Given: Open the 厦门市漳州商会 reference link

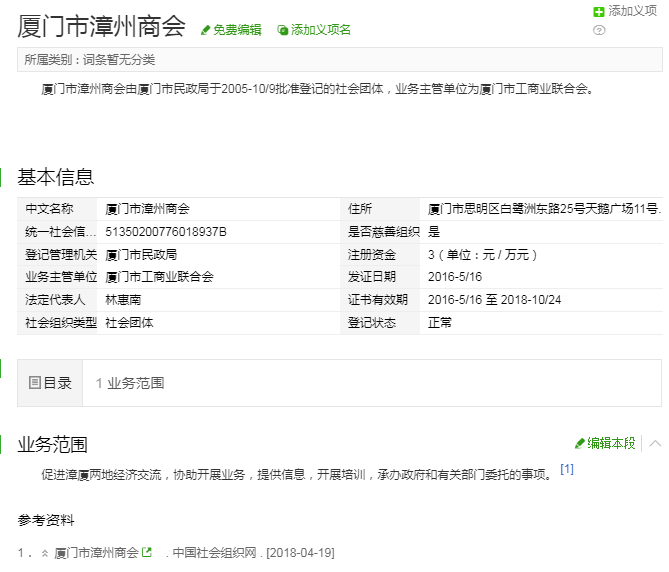Looking at the screenshot, I should 96,553.
